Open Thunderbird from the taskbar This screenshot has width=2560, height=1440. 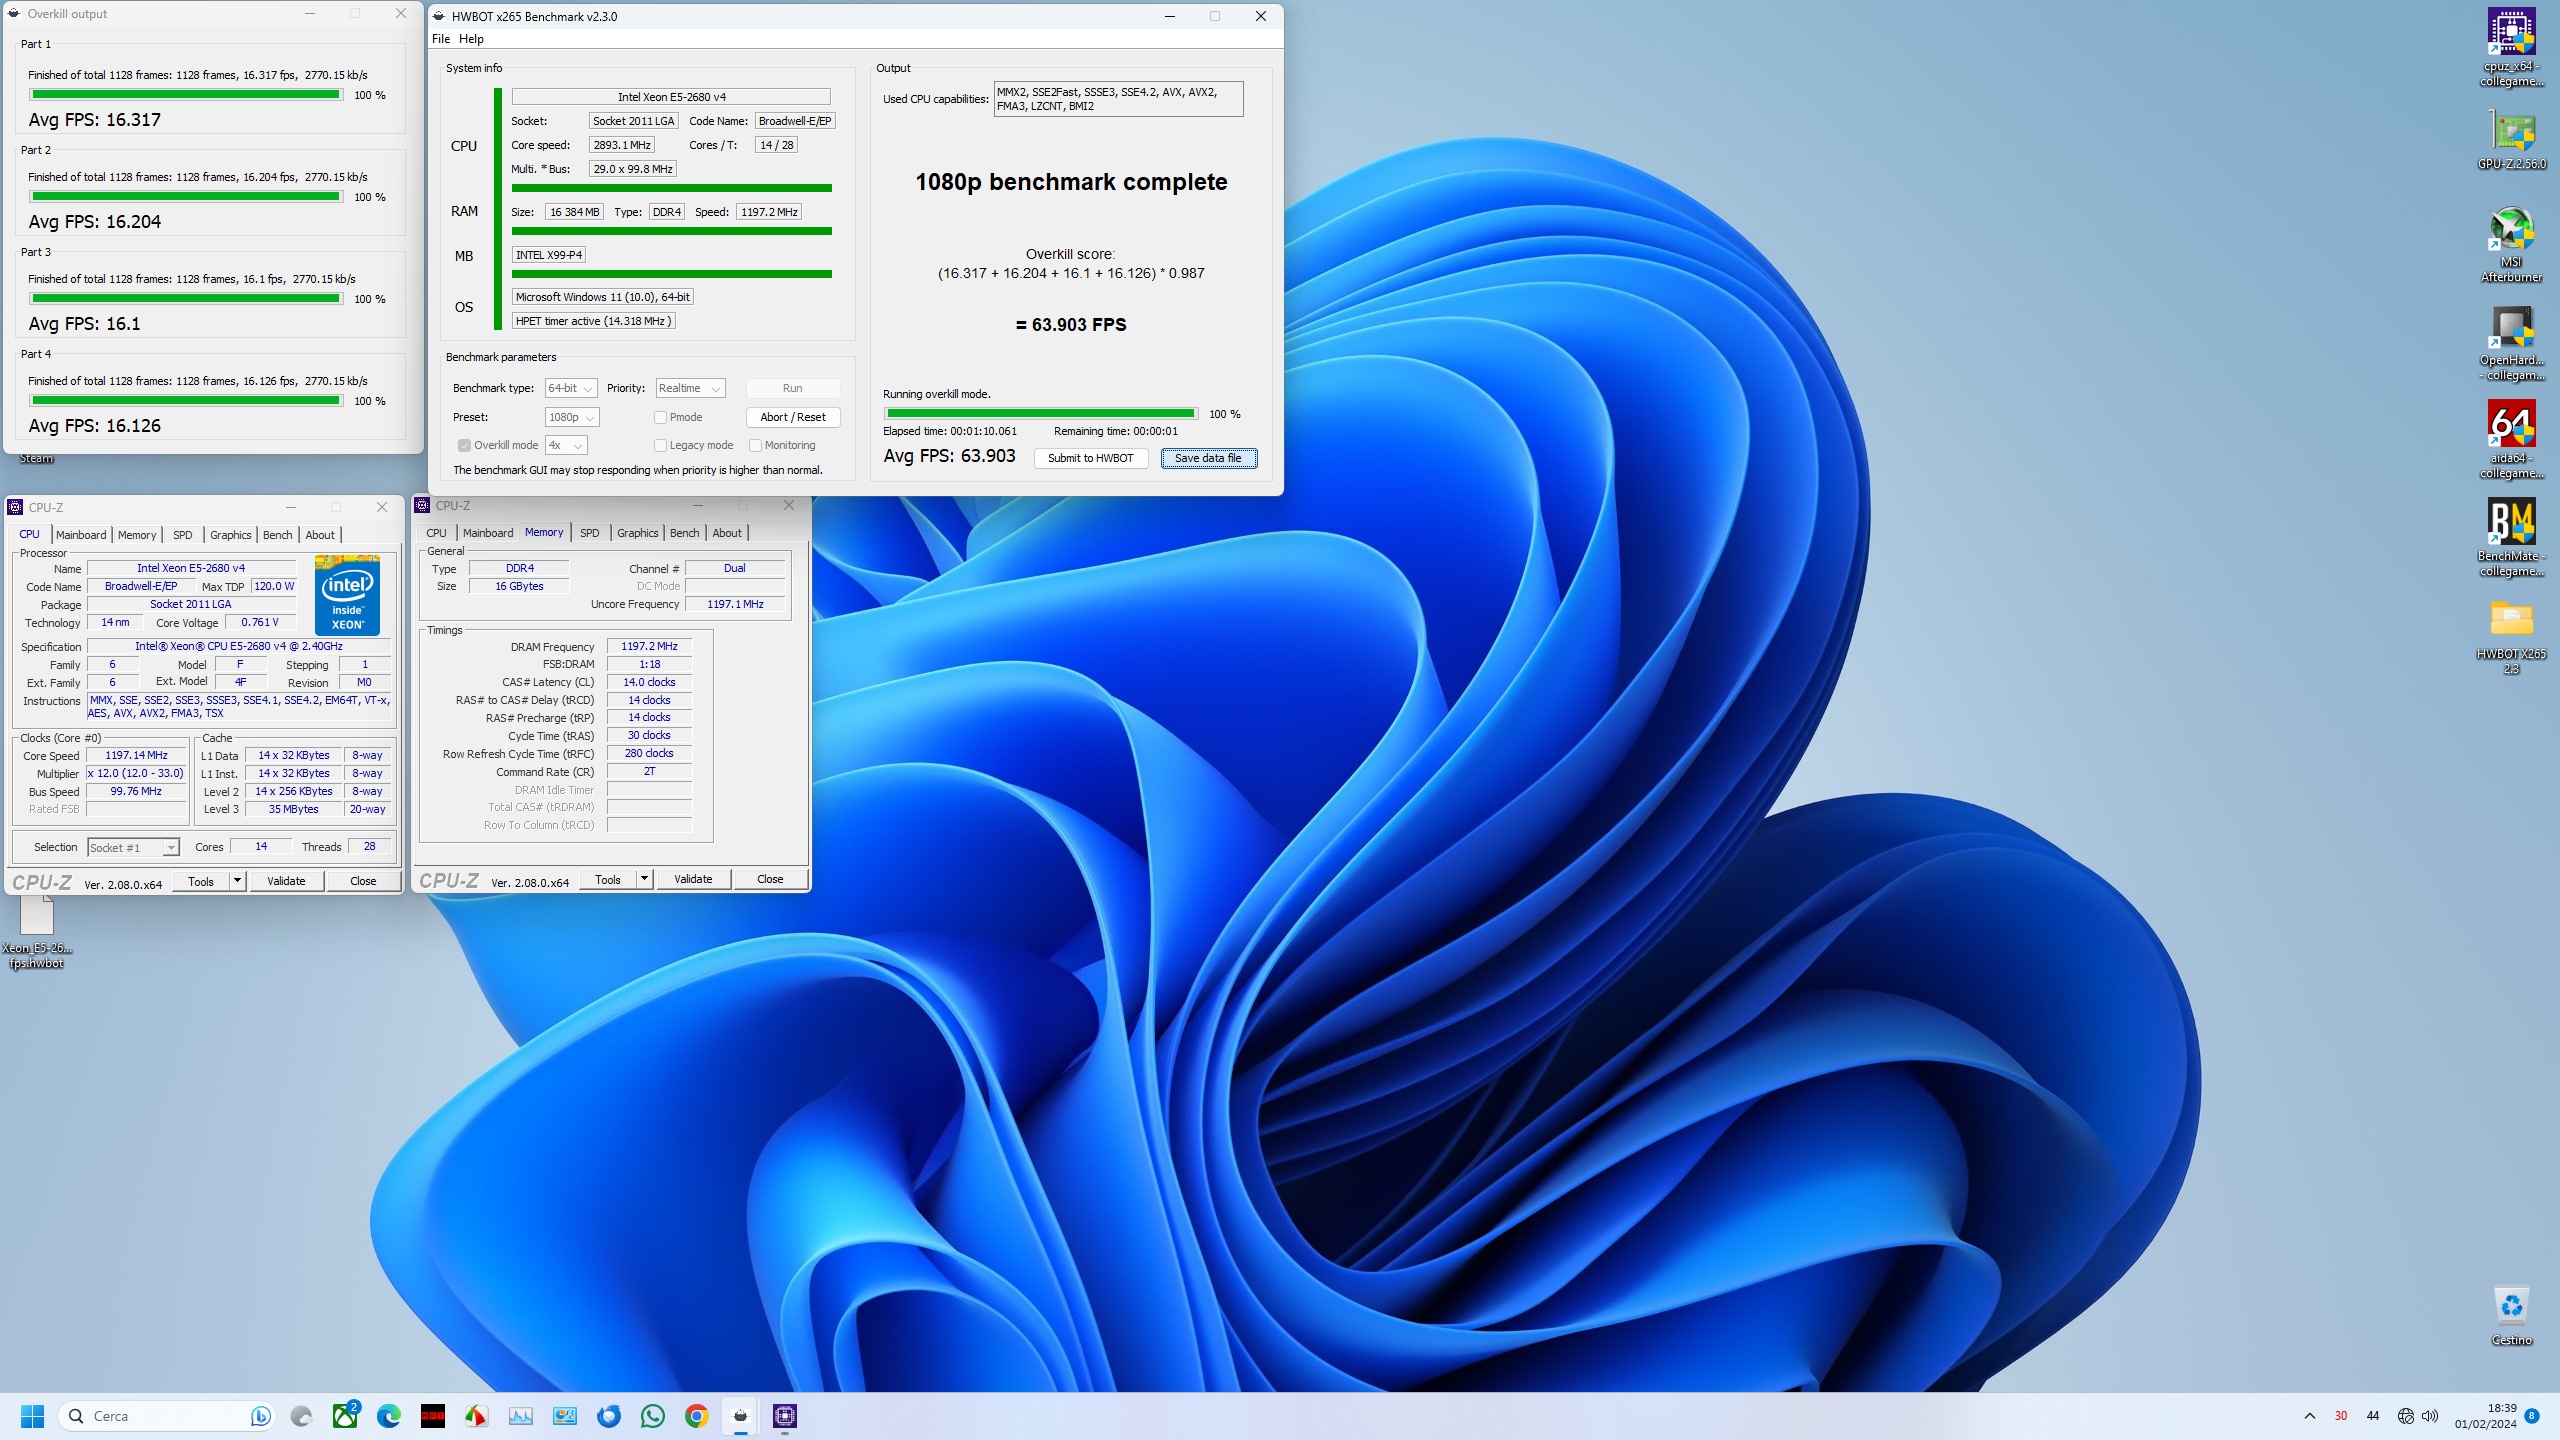609,1416
